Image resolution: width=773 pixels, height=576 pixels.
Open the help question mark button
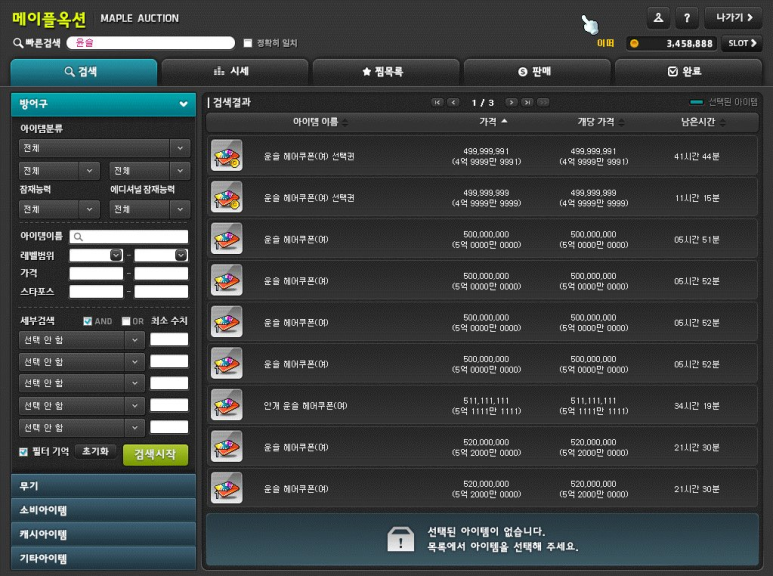pos(687,18)
